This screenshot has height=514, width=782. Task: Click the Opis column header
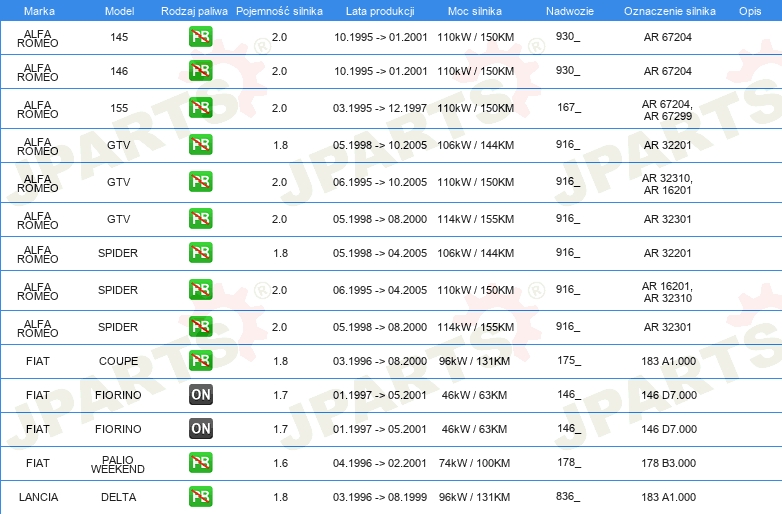tap(750, 11)
